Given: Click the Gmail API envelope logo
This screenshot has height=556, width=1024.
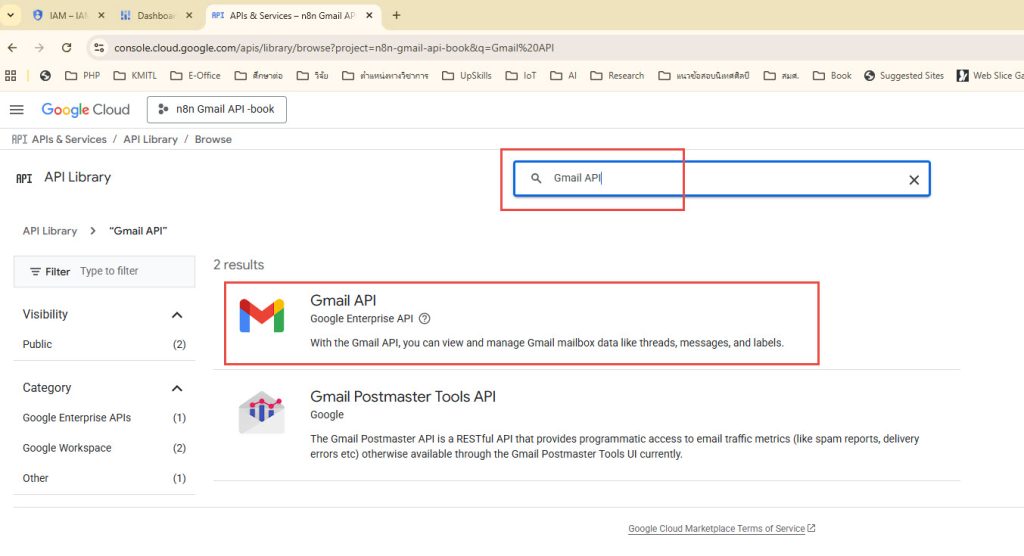Looking at the screenshot, I should click(261, 316).
